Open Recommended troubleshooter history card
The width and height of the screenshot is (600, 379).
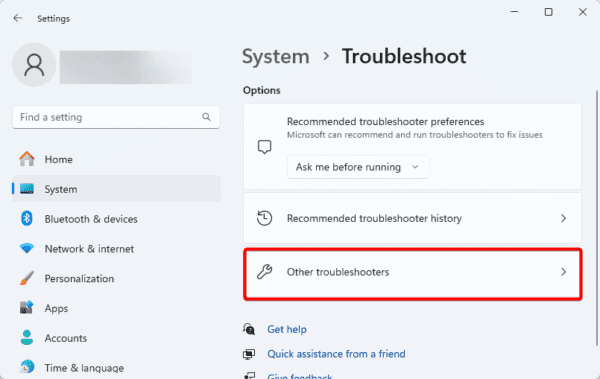(412, 218)
